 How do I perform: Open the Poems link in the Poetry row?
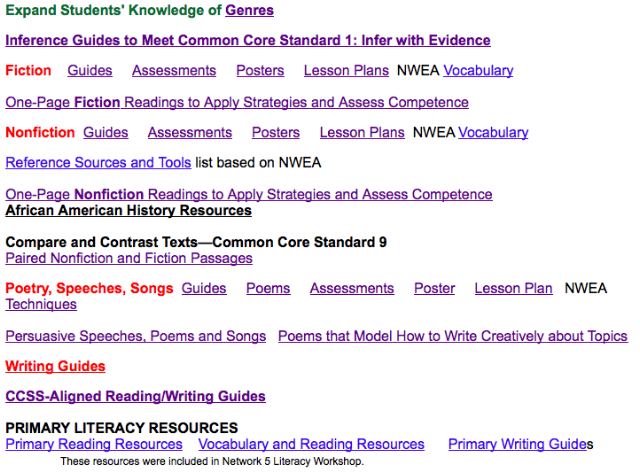tap(268, 289)
